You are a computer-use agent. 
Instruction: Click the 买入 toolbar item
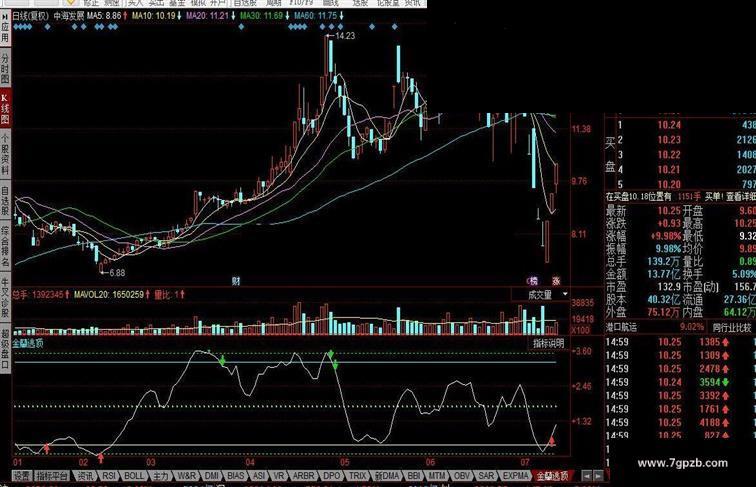click(x=136, y=3)
